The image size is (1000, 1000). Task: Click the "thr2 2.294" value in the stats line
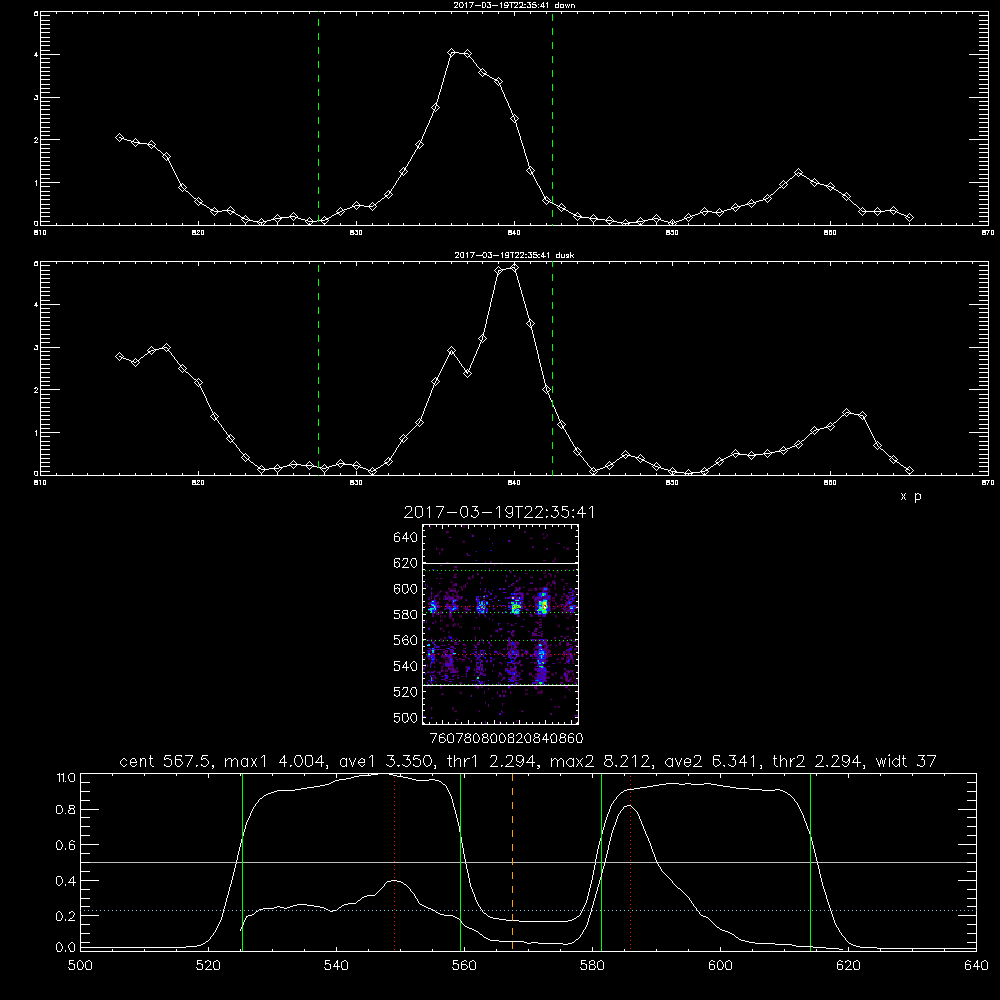[816, 761]
